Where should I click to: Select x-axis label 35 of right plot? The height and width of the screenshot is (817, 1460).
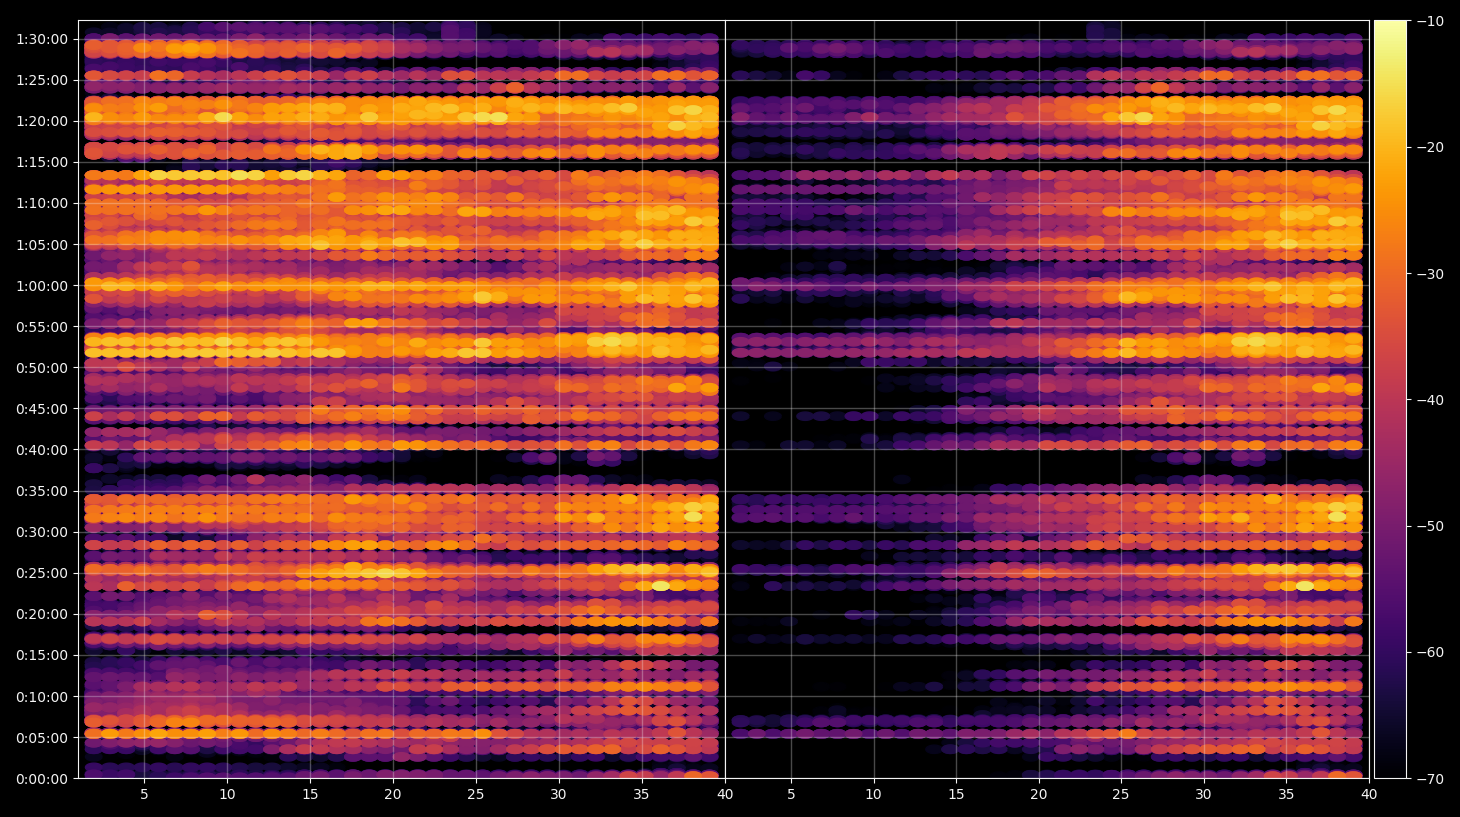1286,795
